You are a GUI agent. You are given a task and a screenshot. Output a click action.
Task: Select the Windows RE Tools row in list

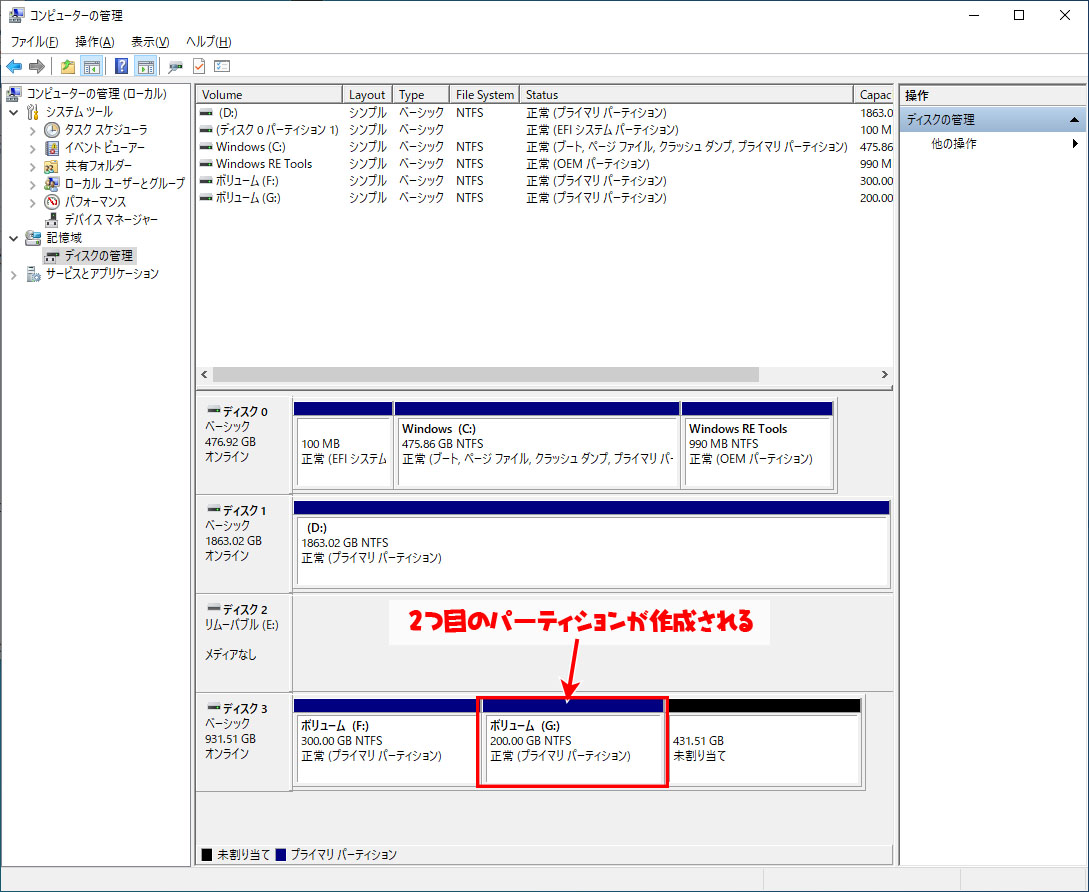pos(545,164)
